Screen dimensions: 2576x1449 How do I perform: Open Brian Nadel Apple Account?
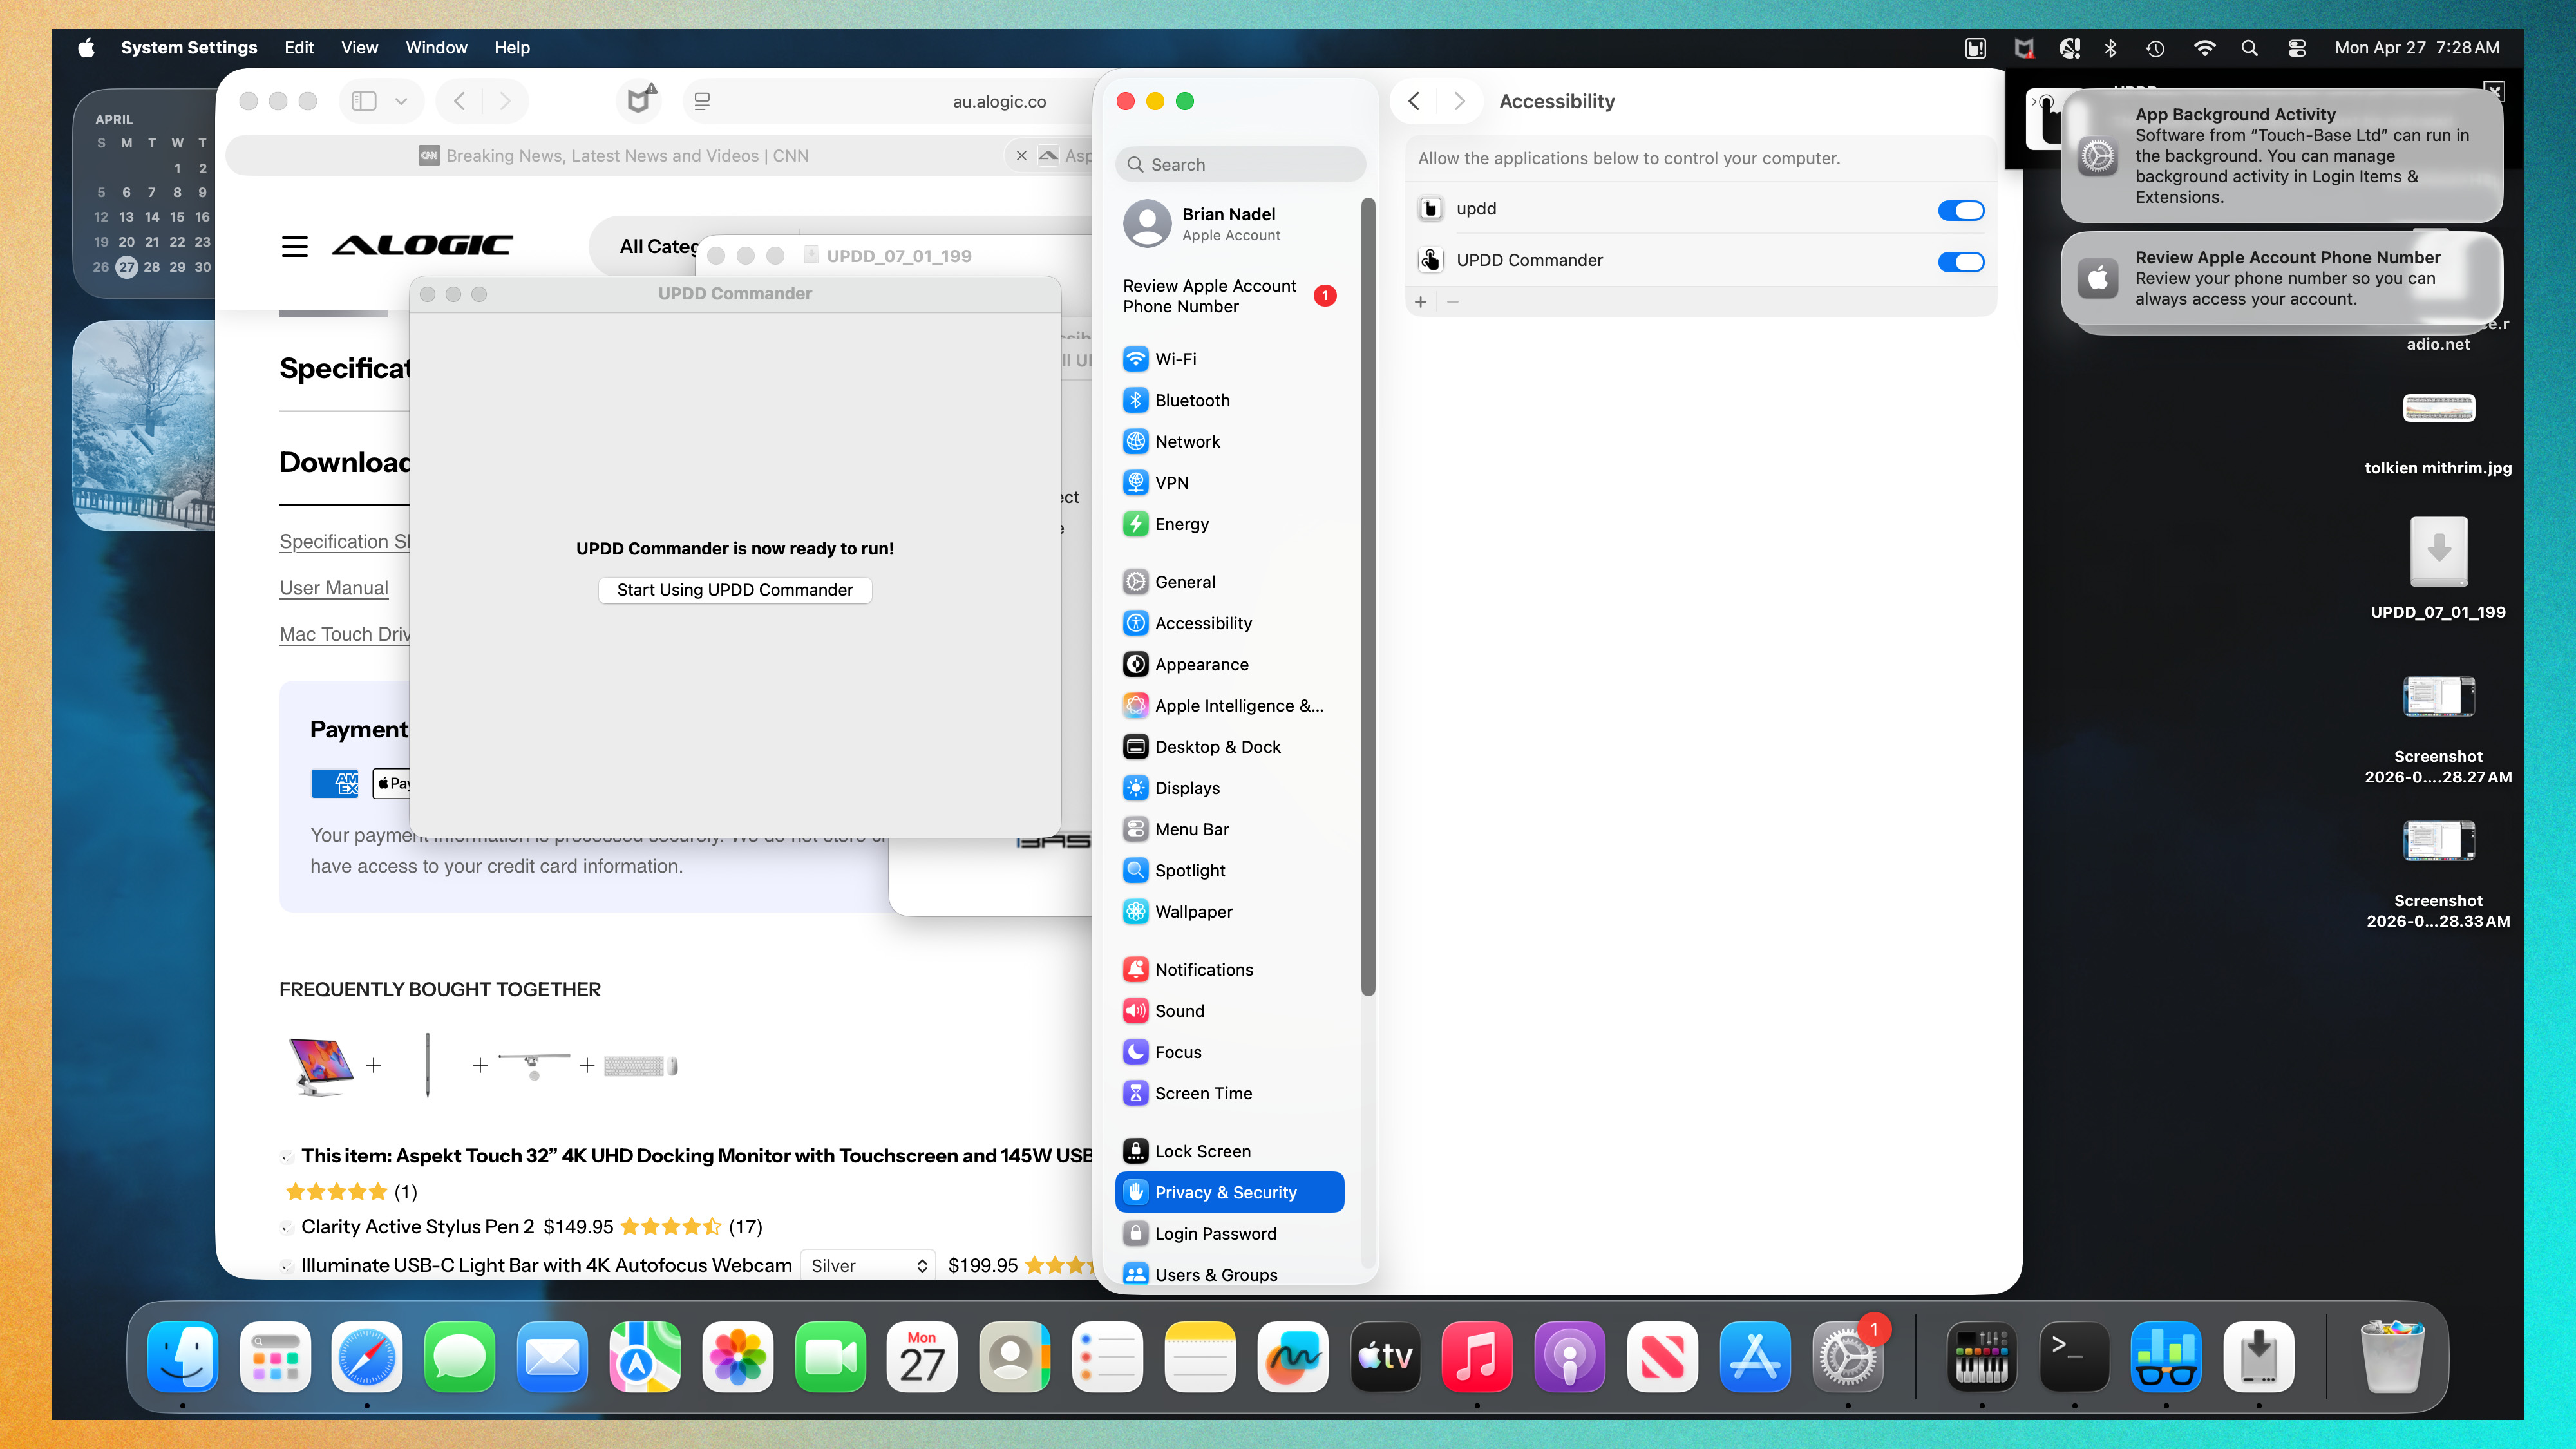[x=1229, y=224]
